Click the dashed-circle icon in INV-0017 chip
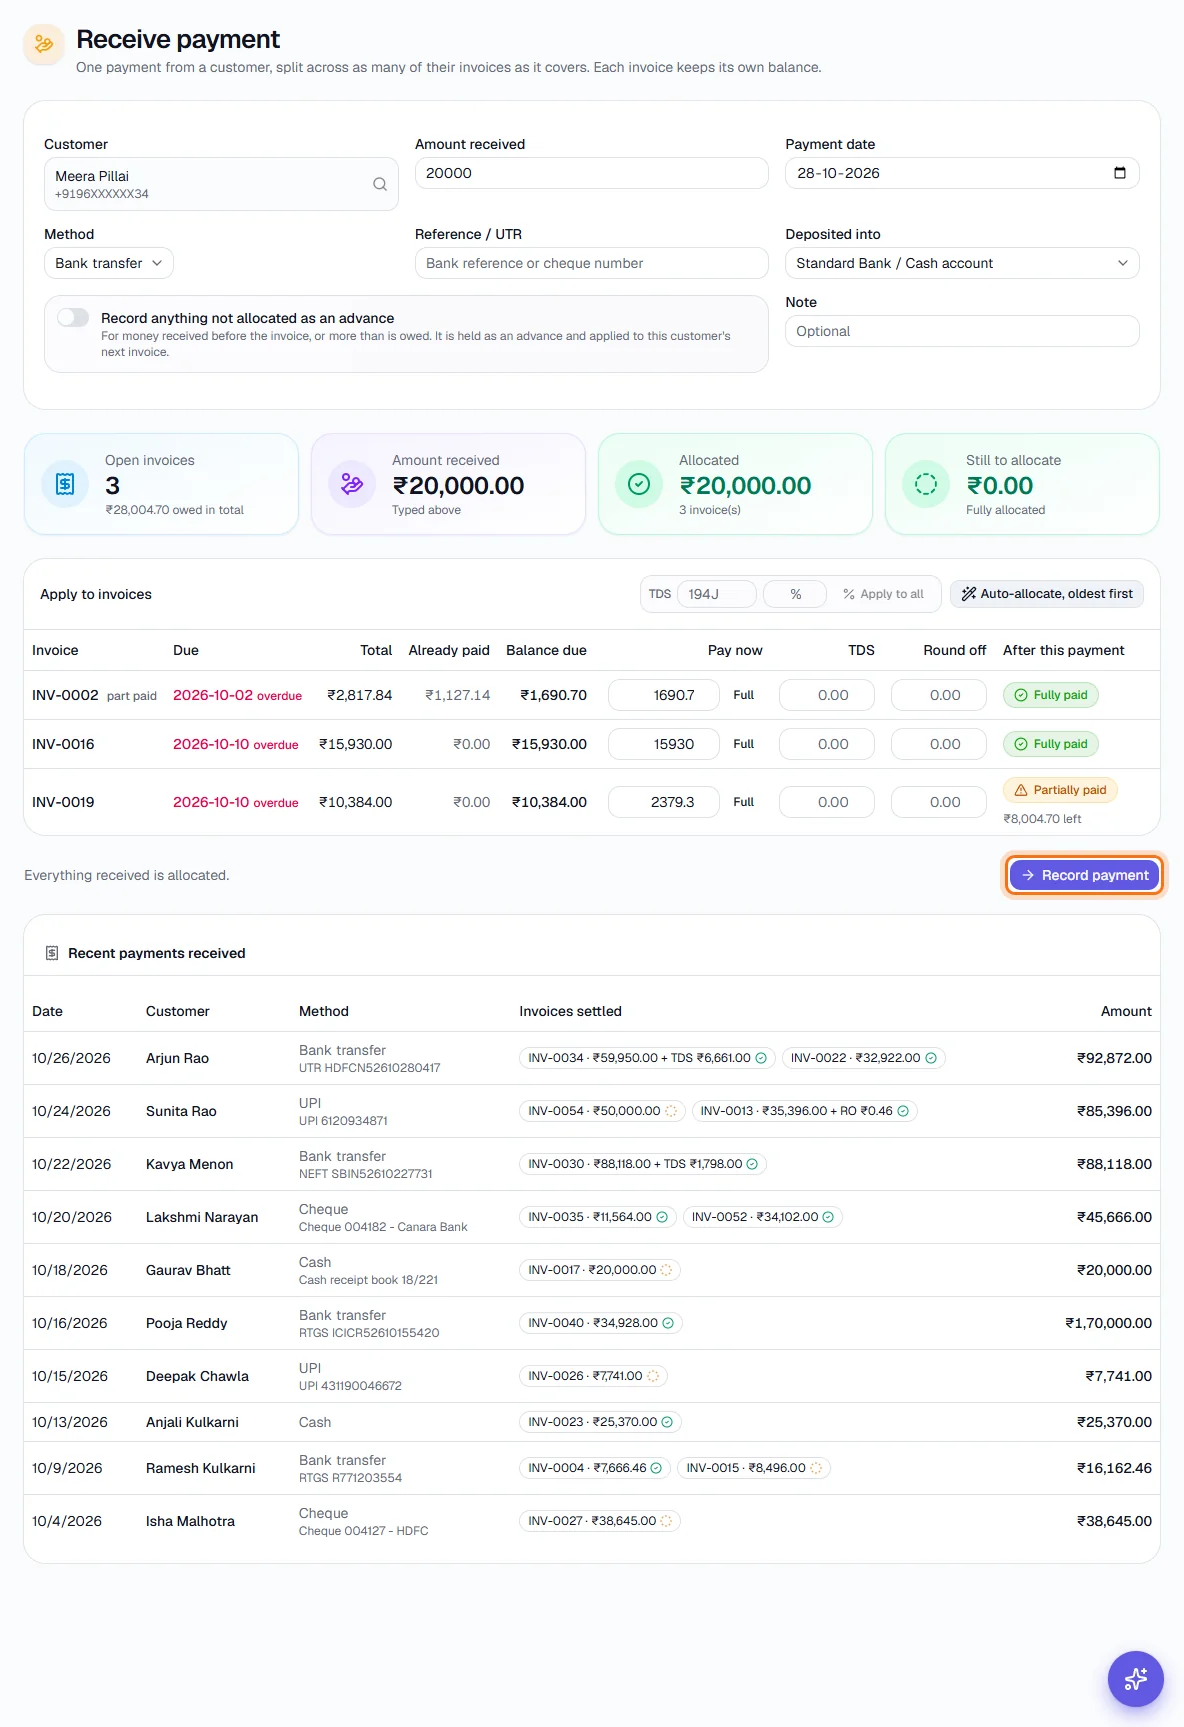This screenshot has width=1184, height=1727. (667, 1270)
